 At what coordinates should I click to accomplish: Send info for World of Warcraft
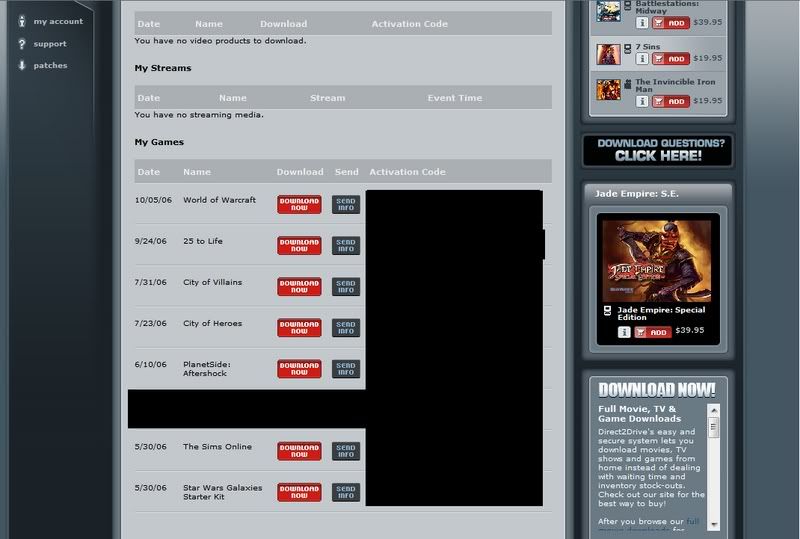pos(346,204)
